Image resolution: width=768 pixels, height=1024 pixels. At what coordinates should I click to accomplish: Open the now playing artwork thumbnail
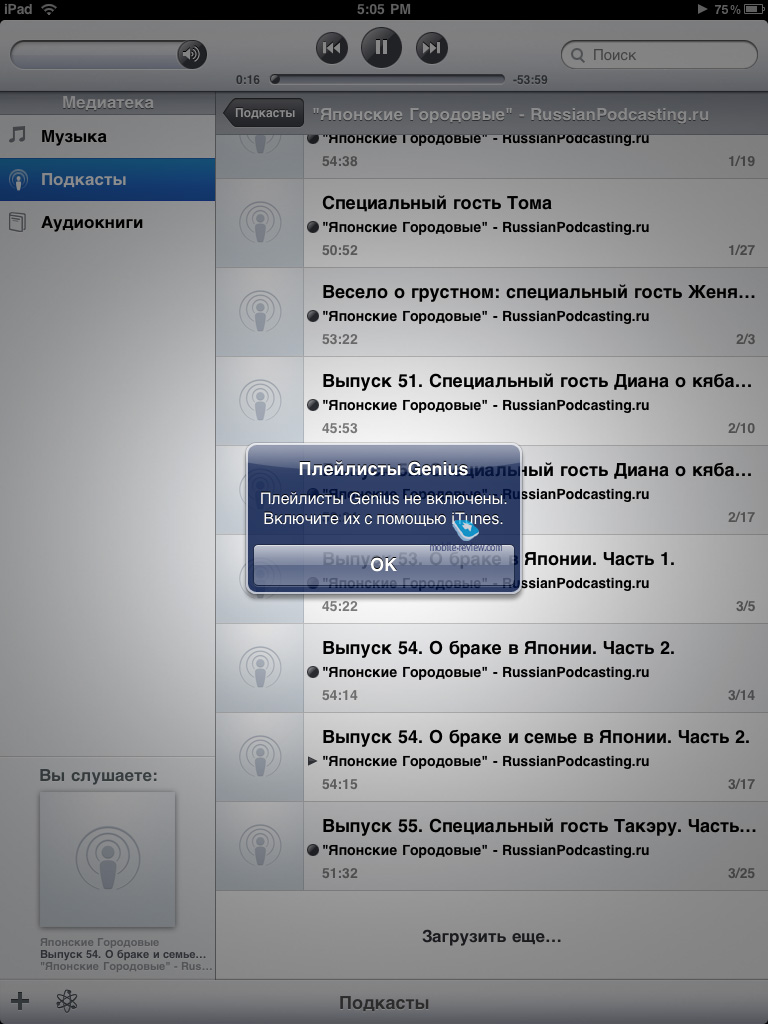pyautogui.click(x=107, y=859)
